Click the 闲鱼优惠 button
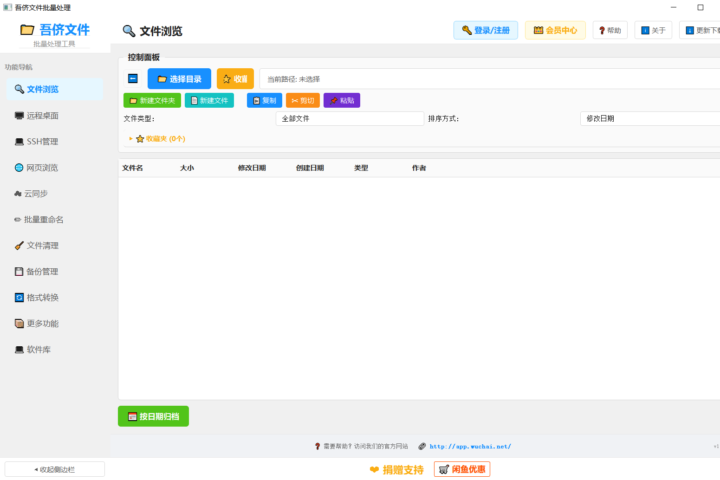This screenshot has height=480, width=720. tap(462, 469)
